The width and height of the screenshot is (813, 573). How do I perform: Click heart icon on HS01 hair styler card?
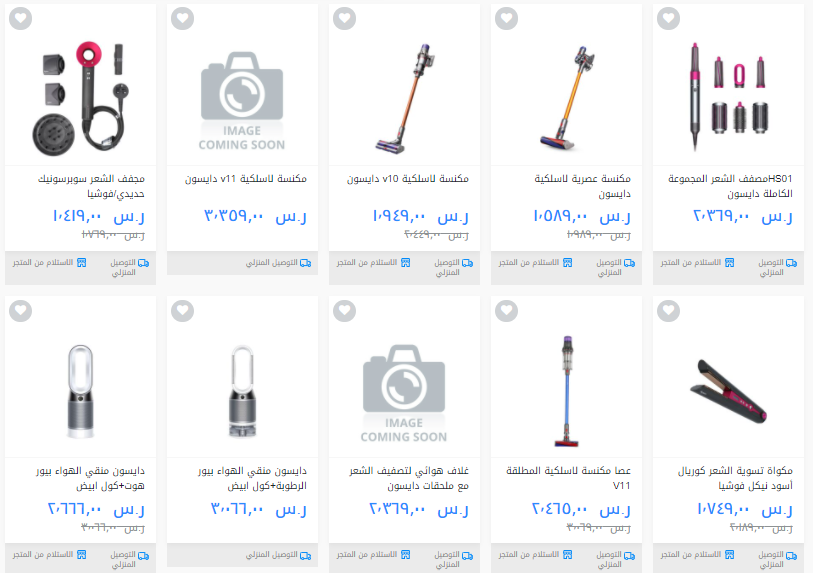point(668,19)
